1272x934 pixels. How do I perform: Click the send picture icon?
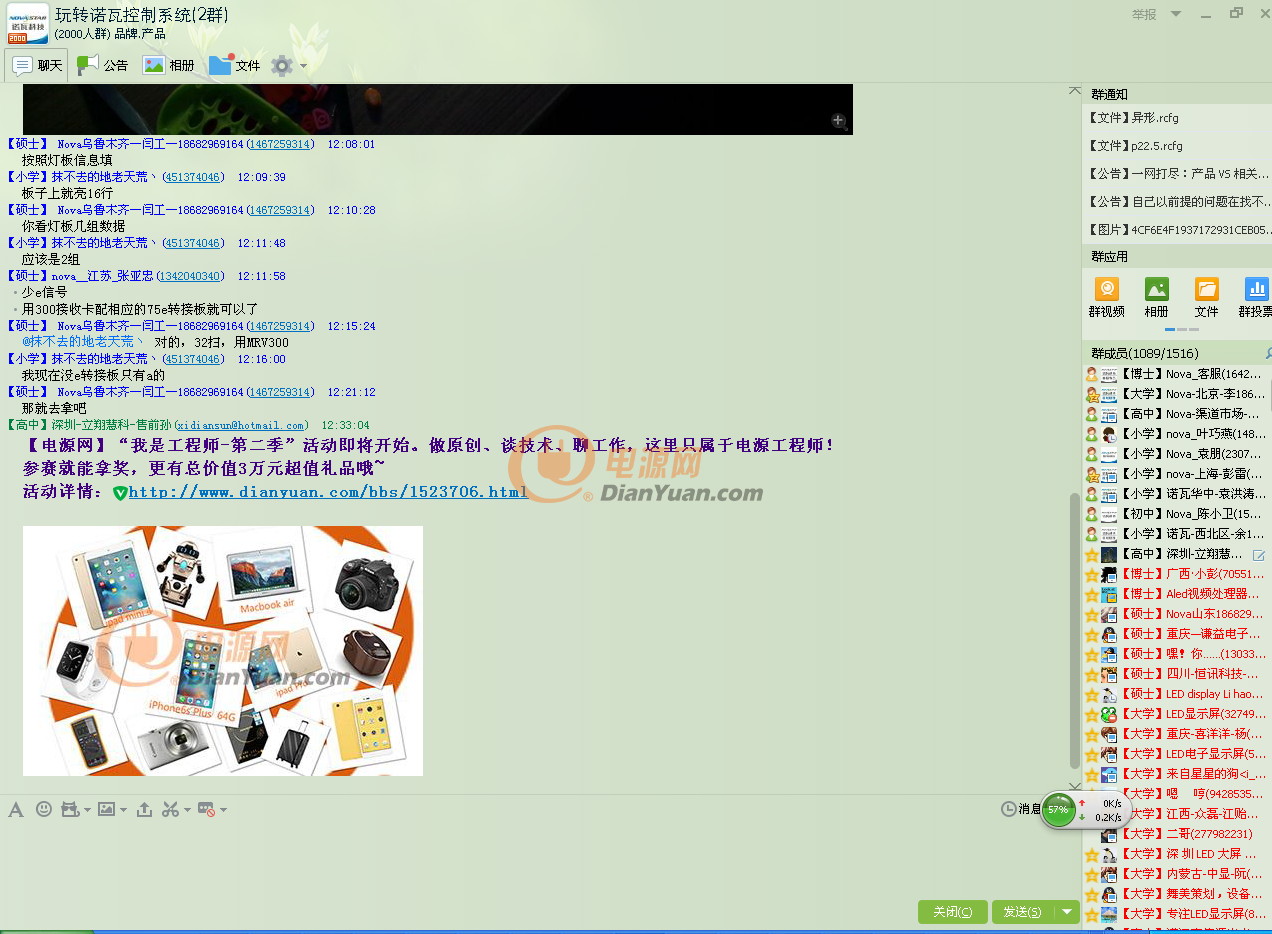(x=106, y=809)
